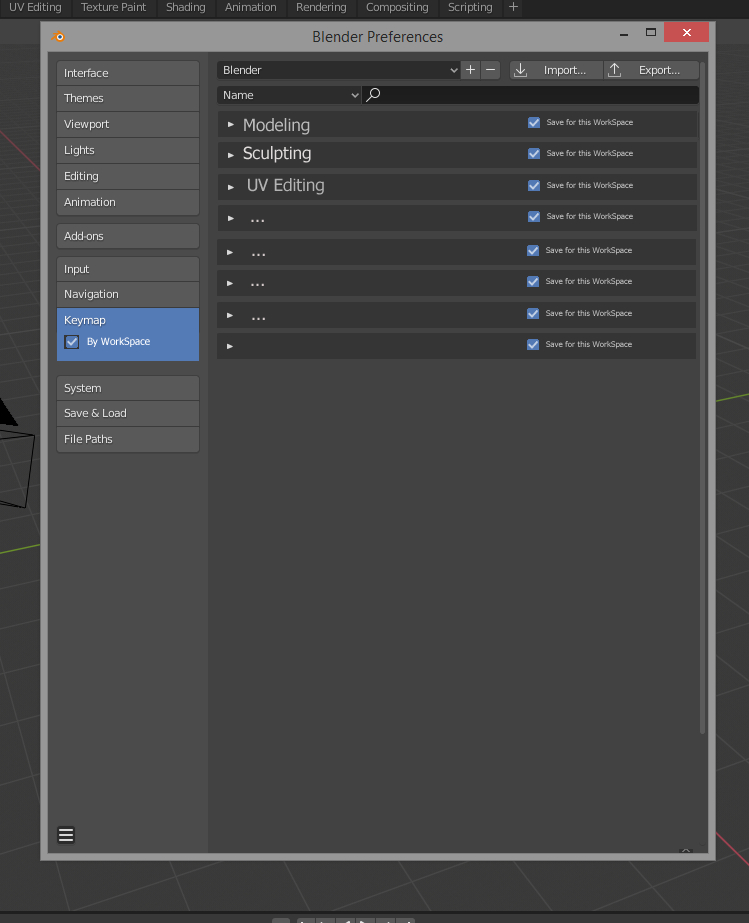Close the Blender Preferences window
This screenshot has height=923, width=749.
[x=686, y=32]
